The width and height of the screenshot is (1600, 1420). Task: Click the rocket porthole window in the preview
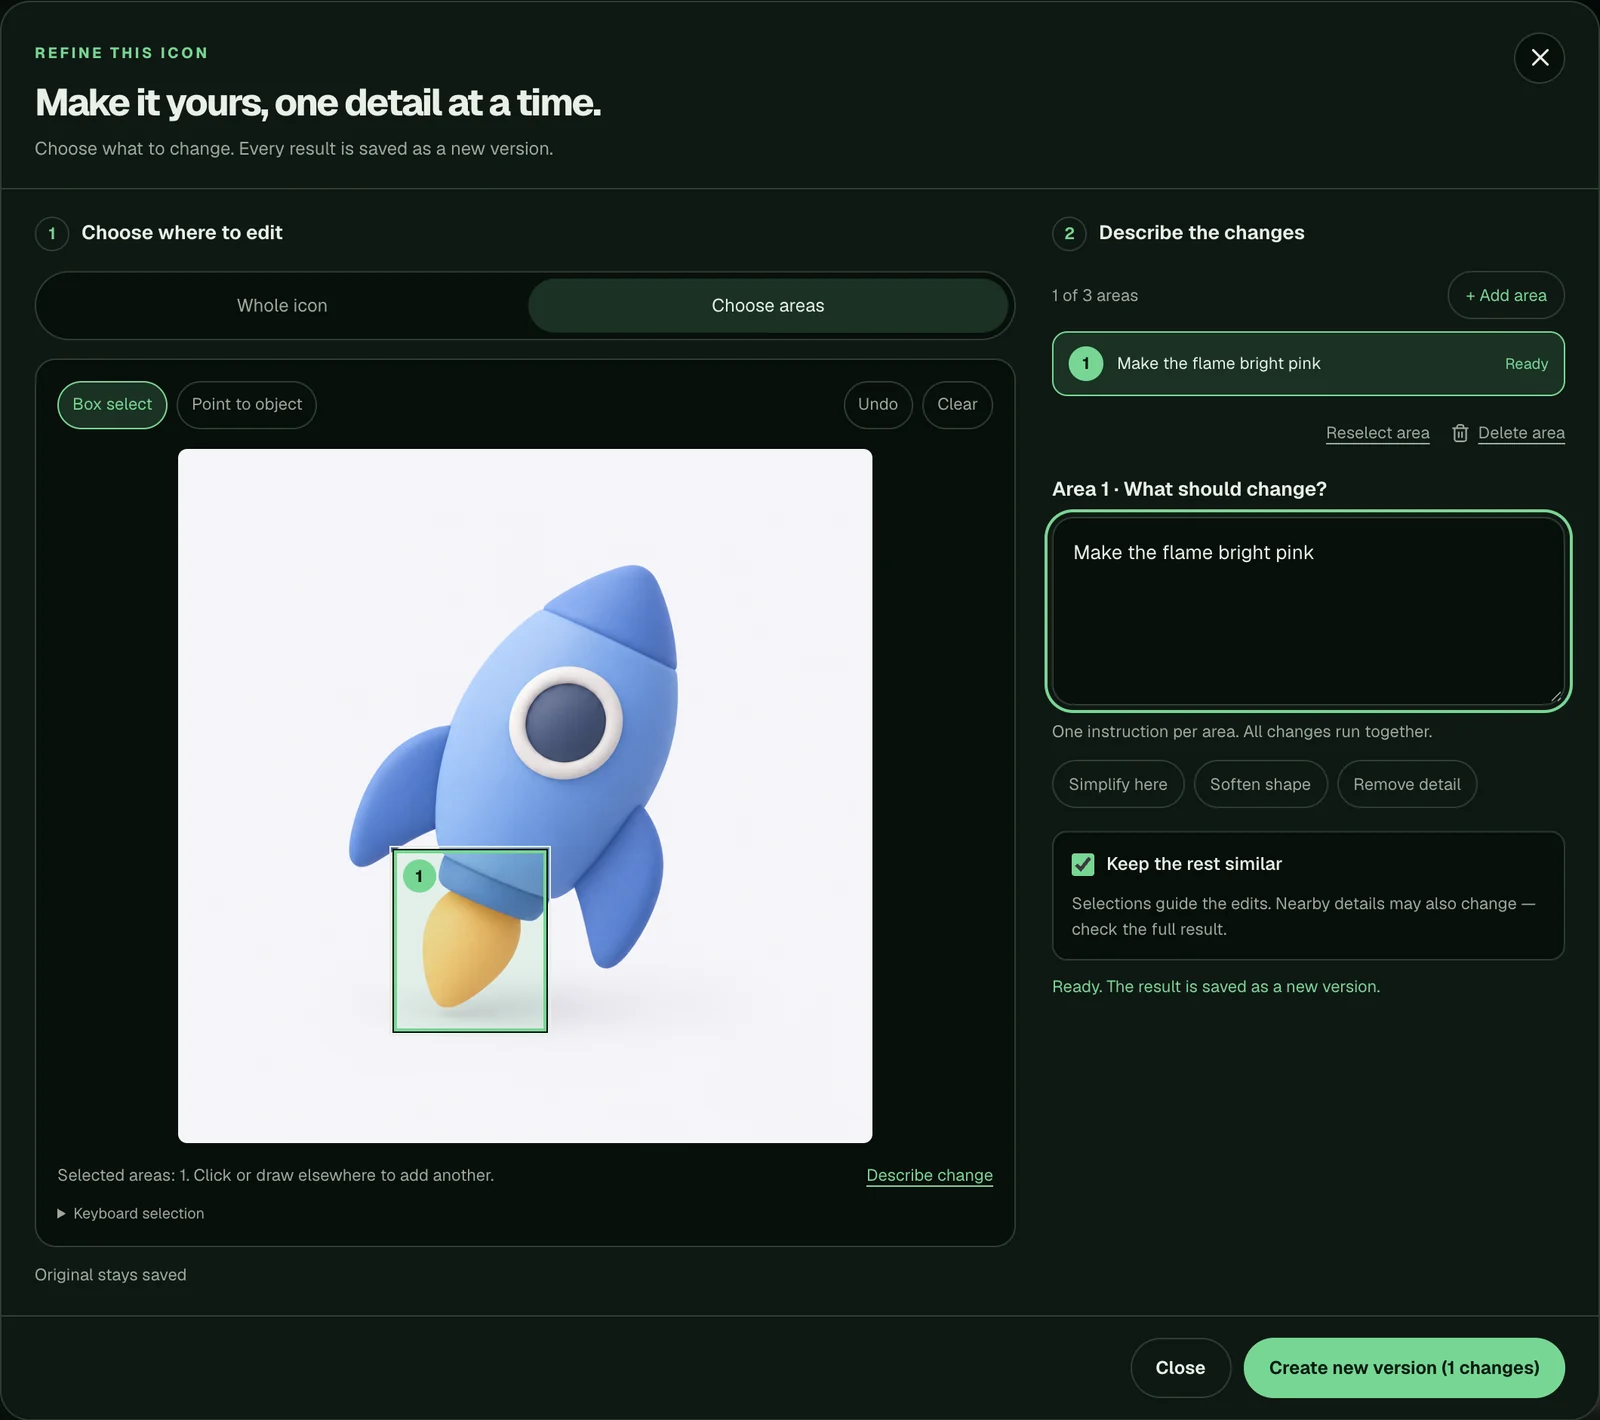pos(566,722)
